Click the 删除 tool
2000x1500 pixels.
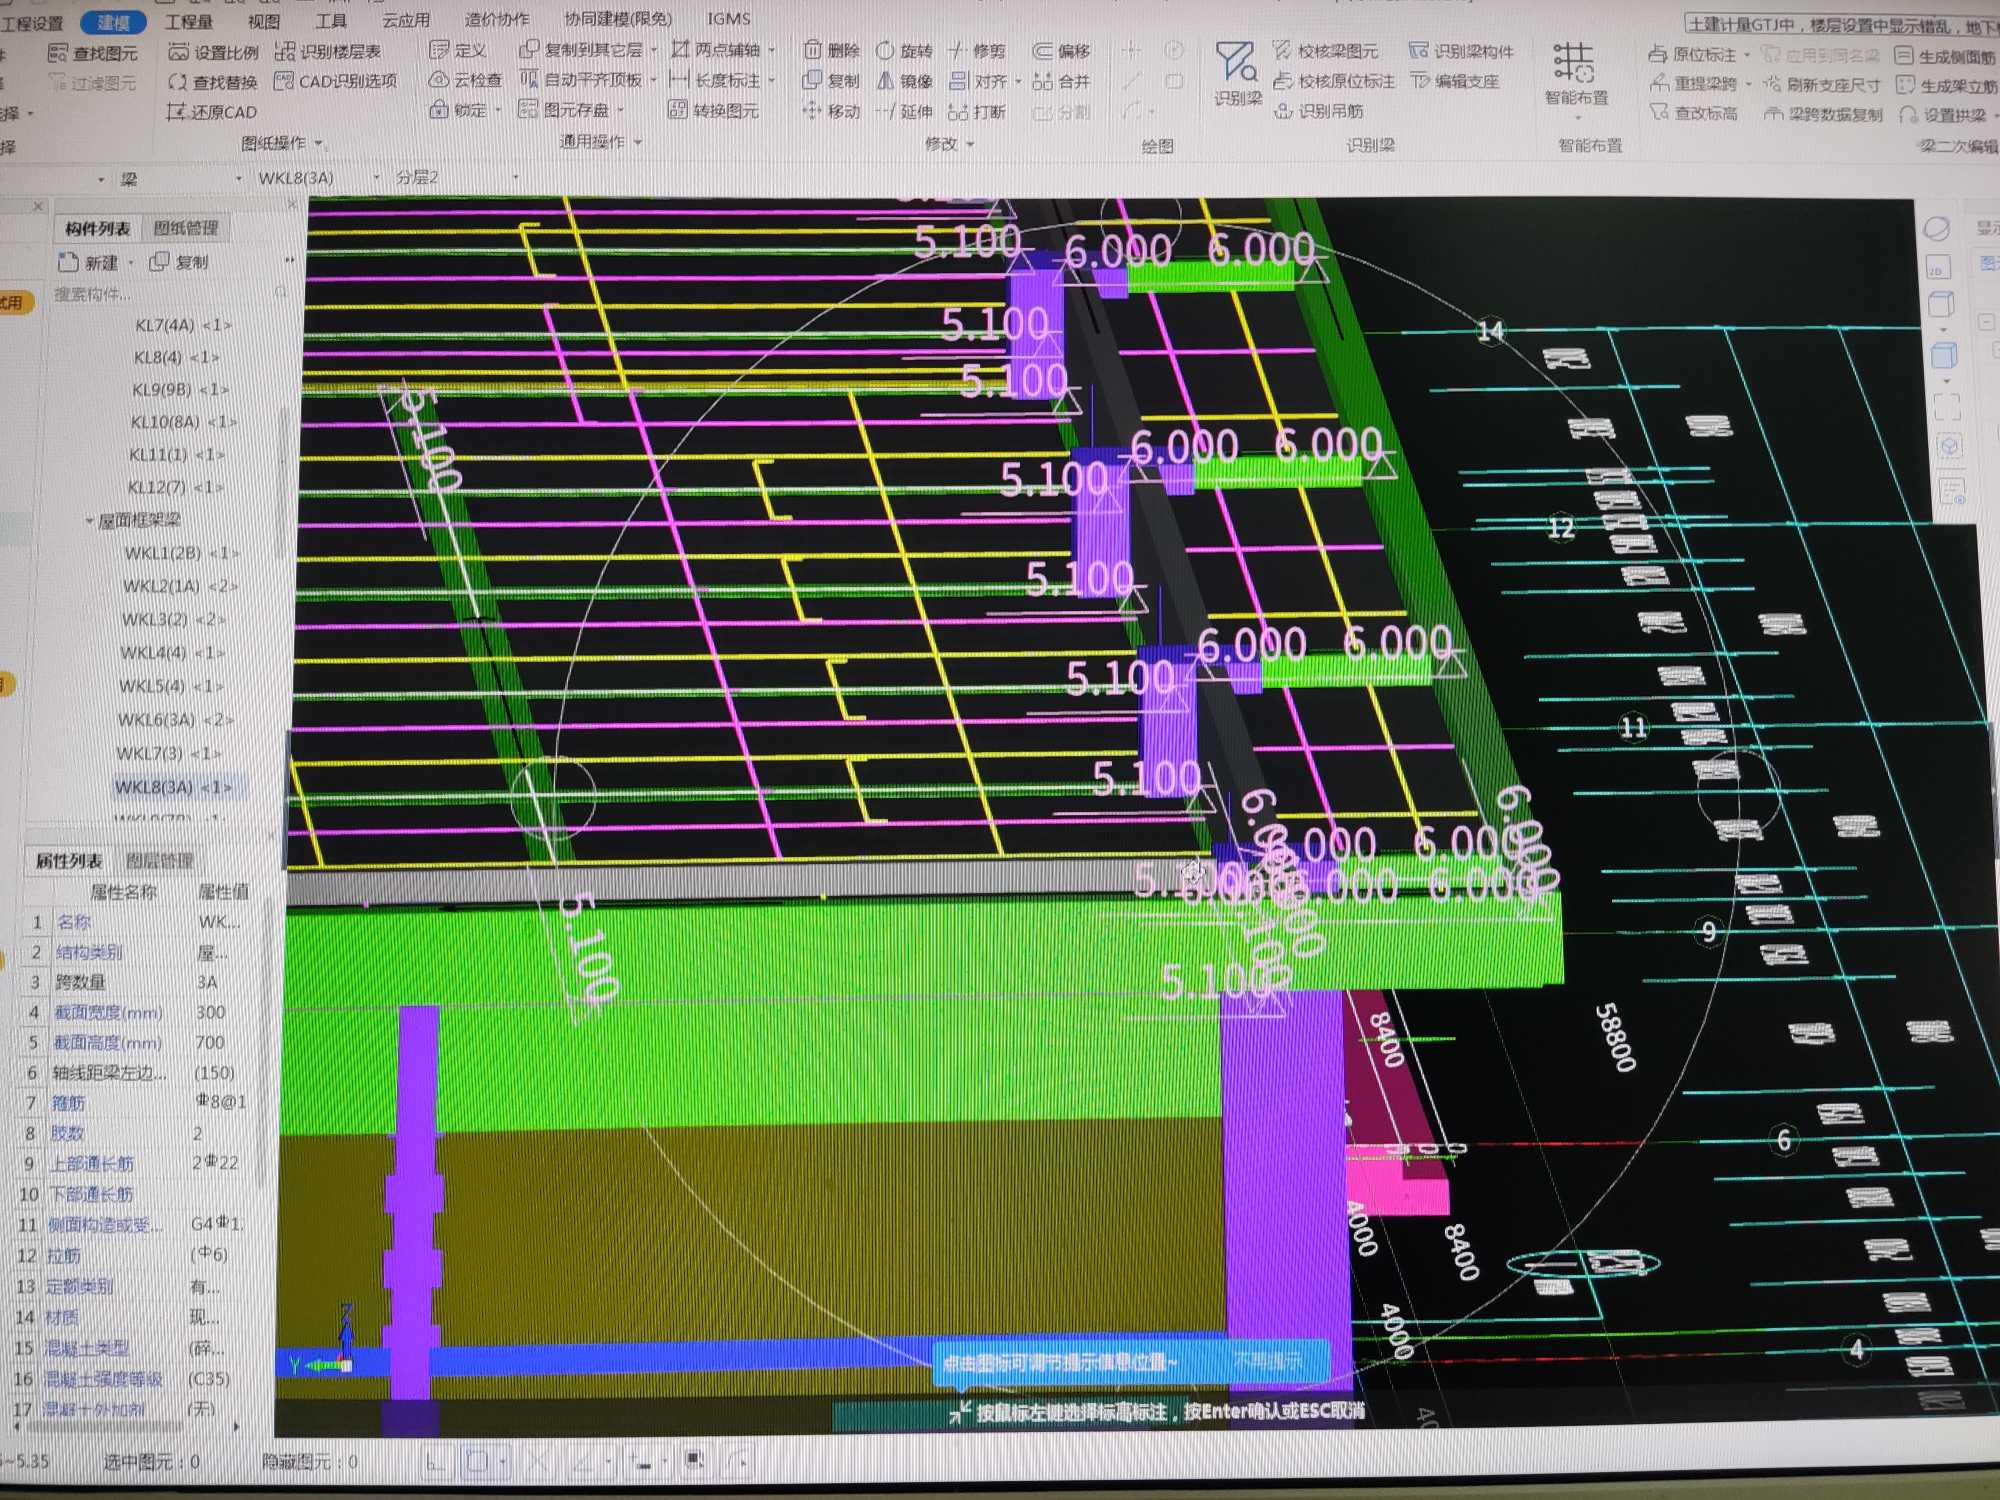(x=832, y=50)
